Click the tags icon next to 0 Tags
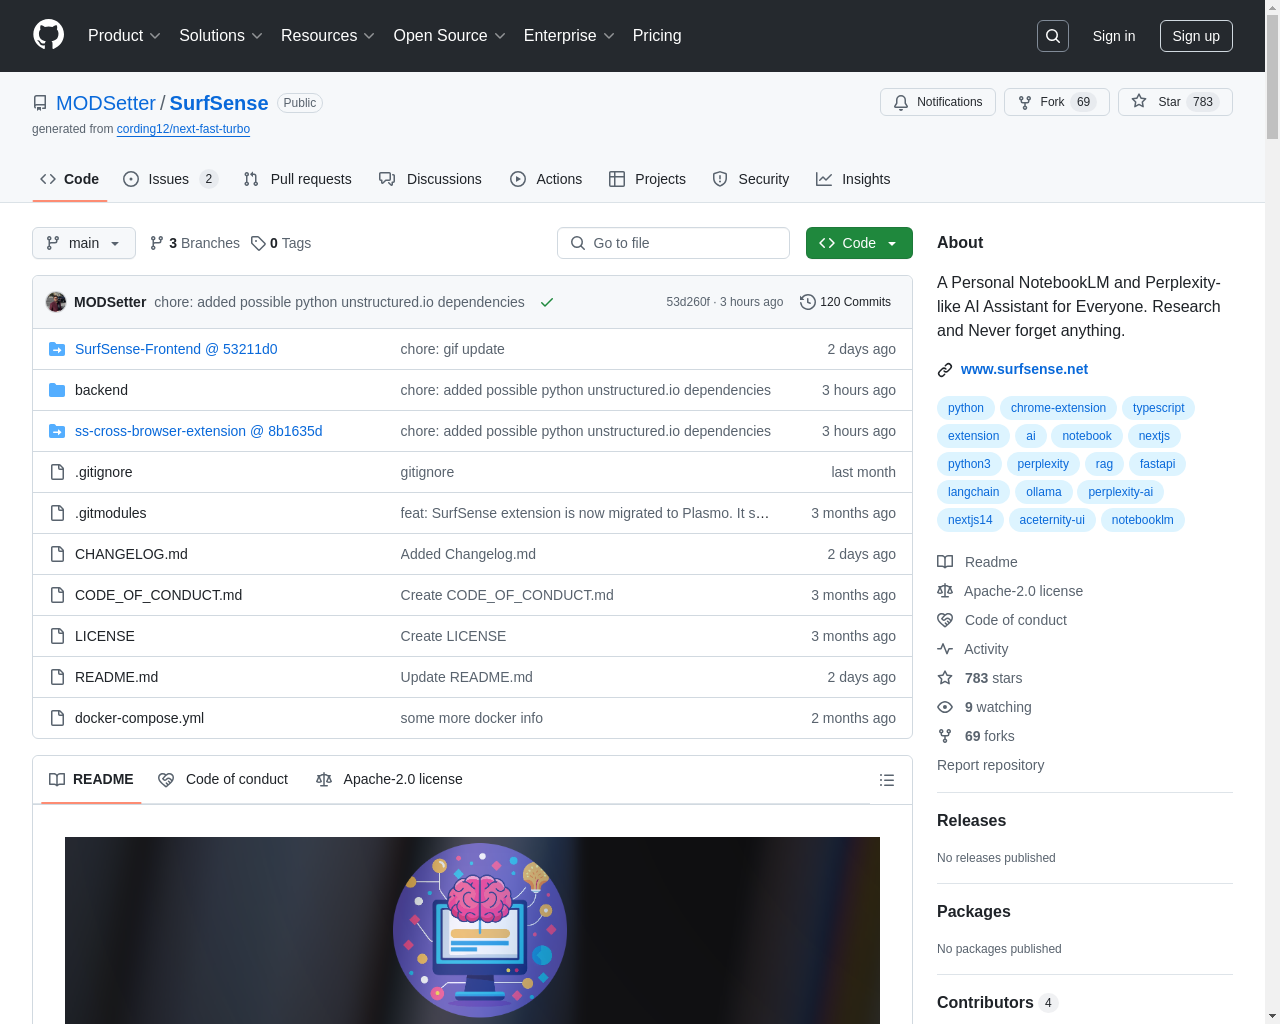1280x1024 pixels. (258, 243)
